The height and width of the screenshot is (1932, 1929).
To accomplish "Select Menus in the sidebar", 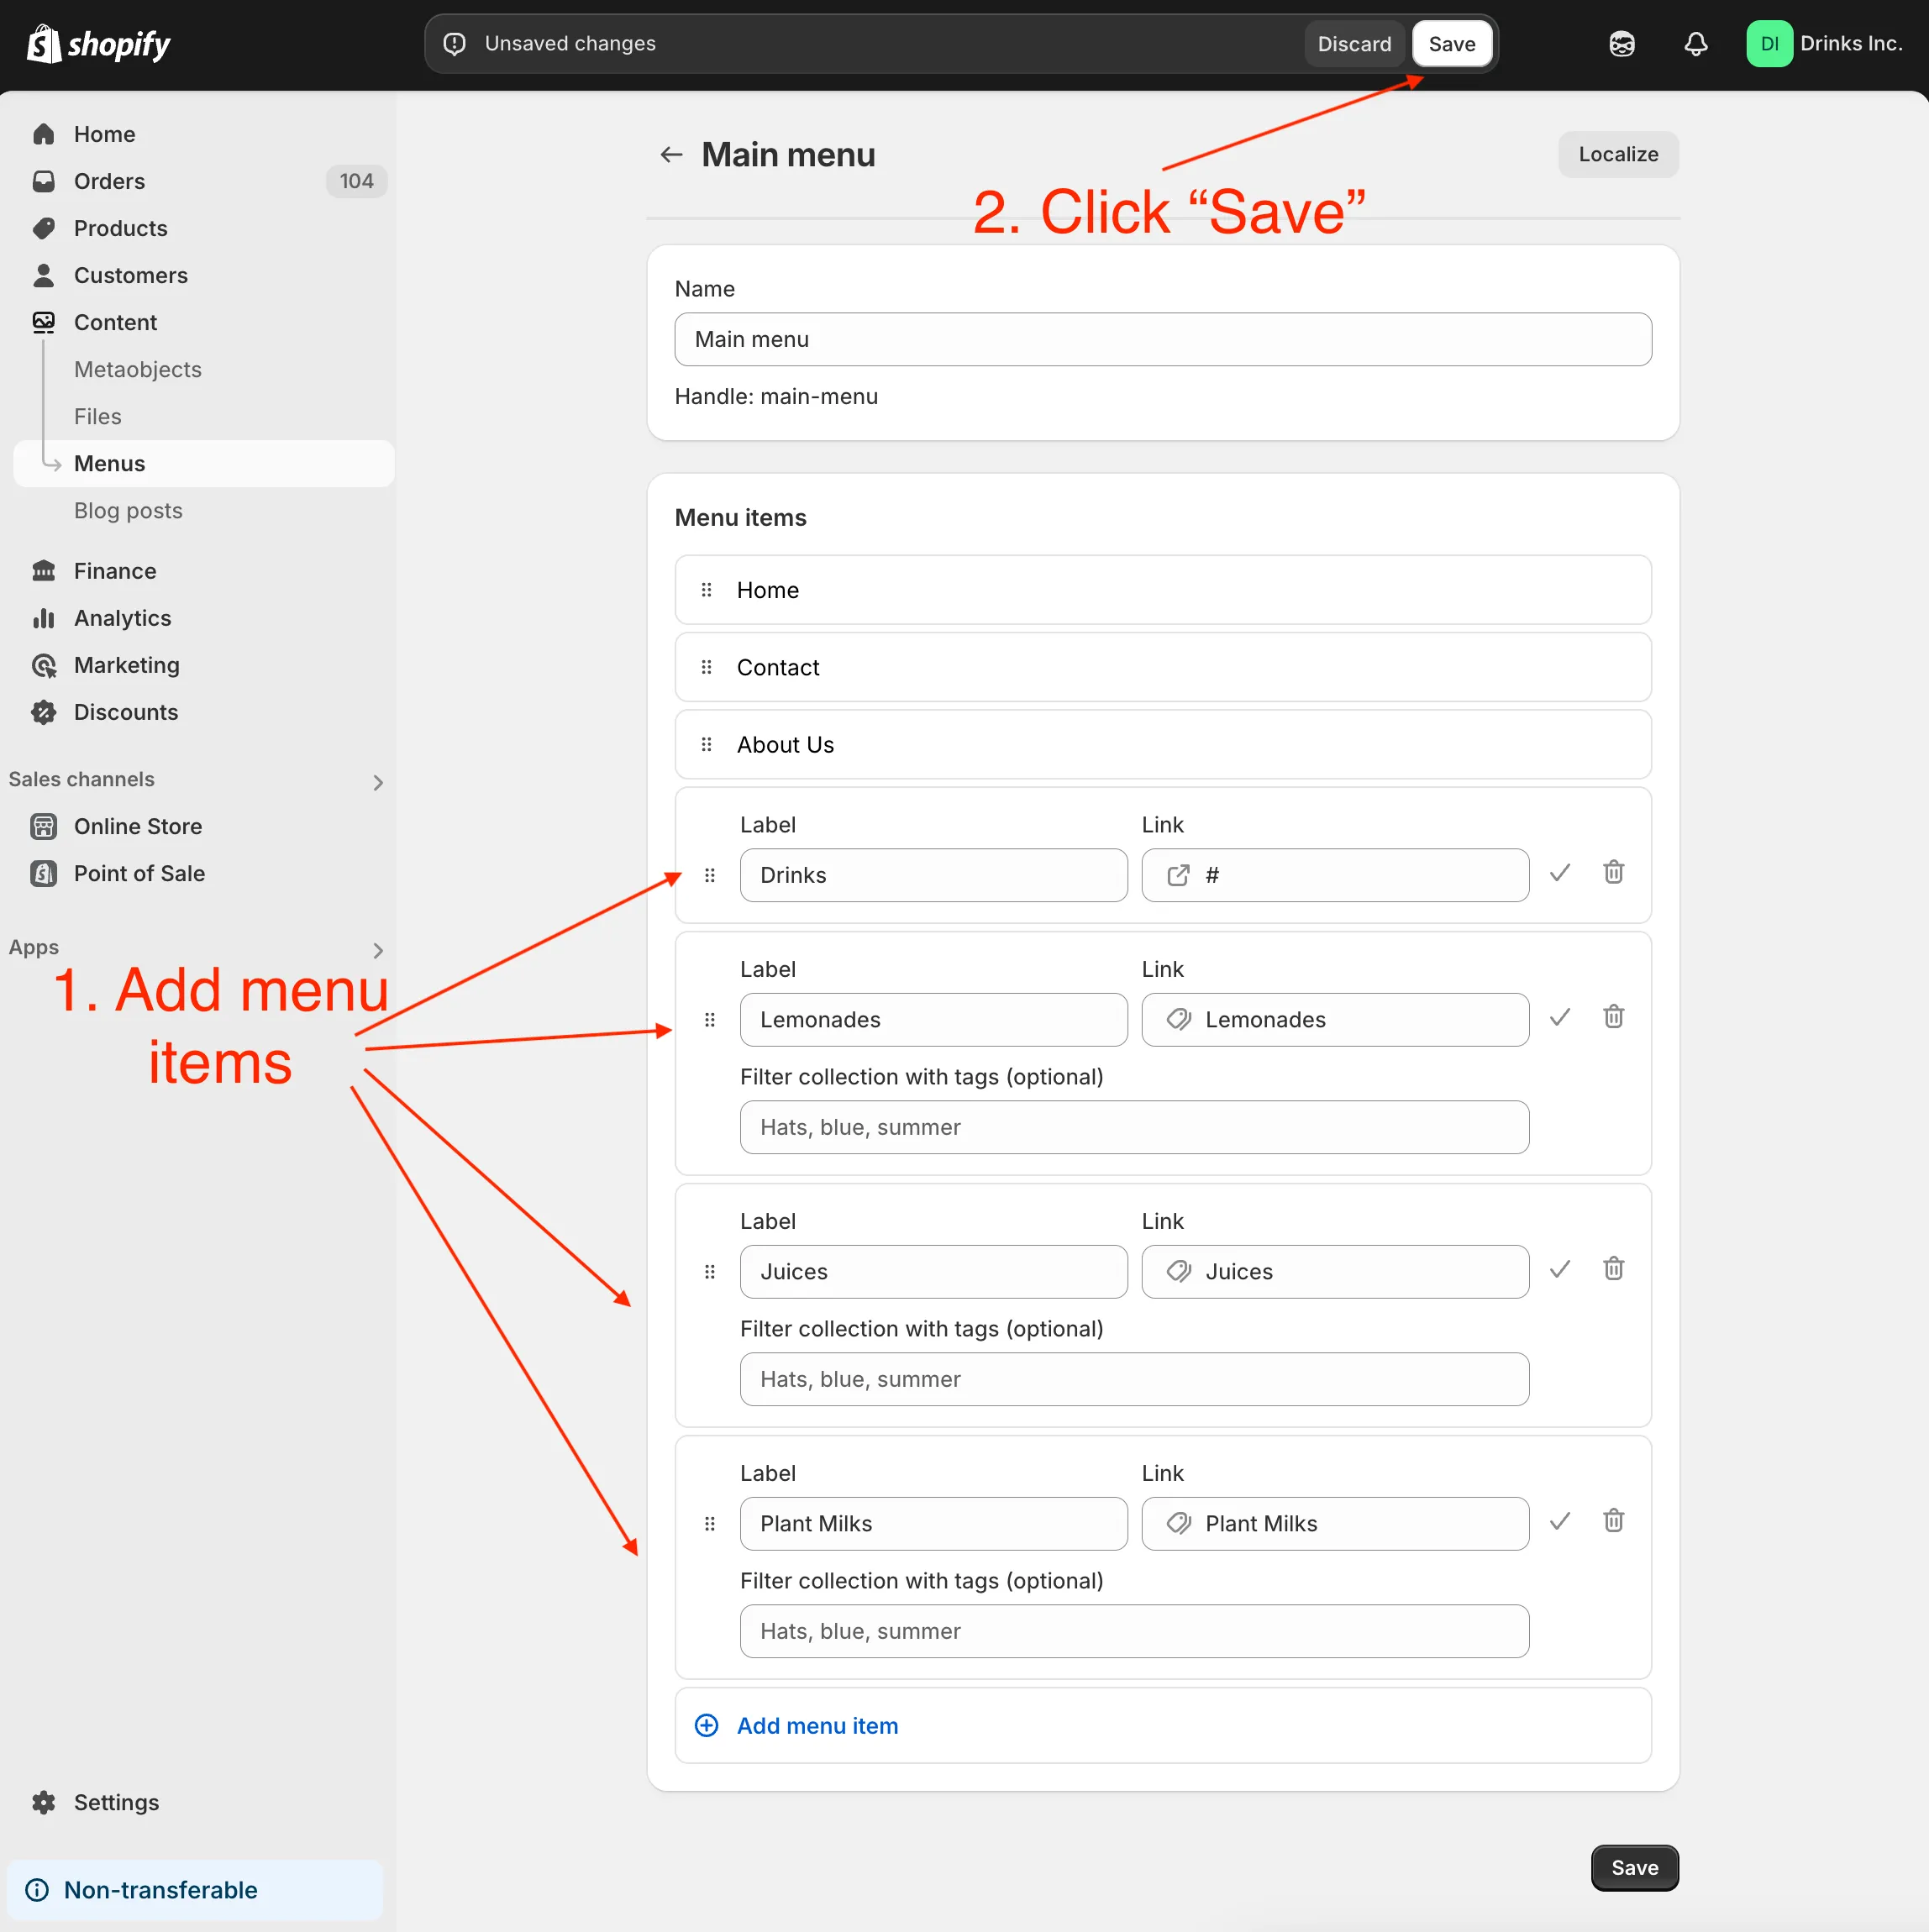I will (109, 463).
